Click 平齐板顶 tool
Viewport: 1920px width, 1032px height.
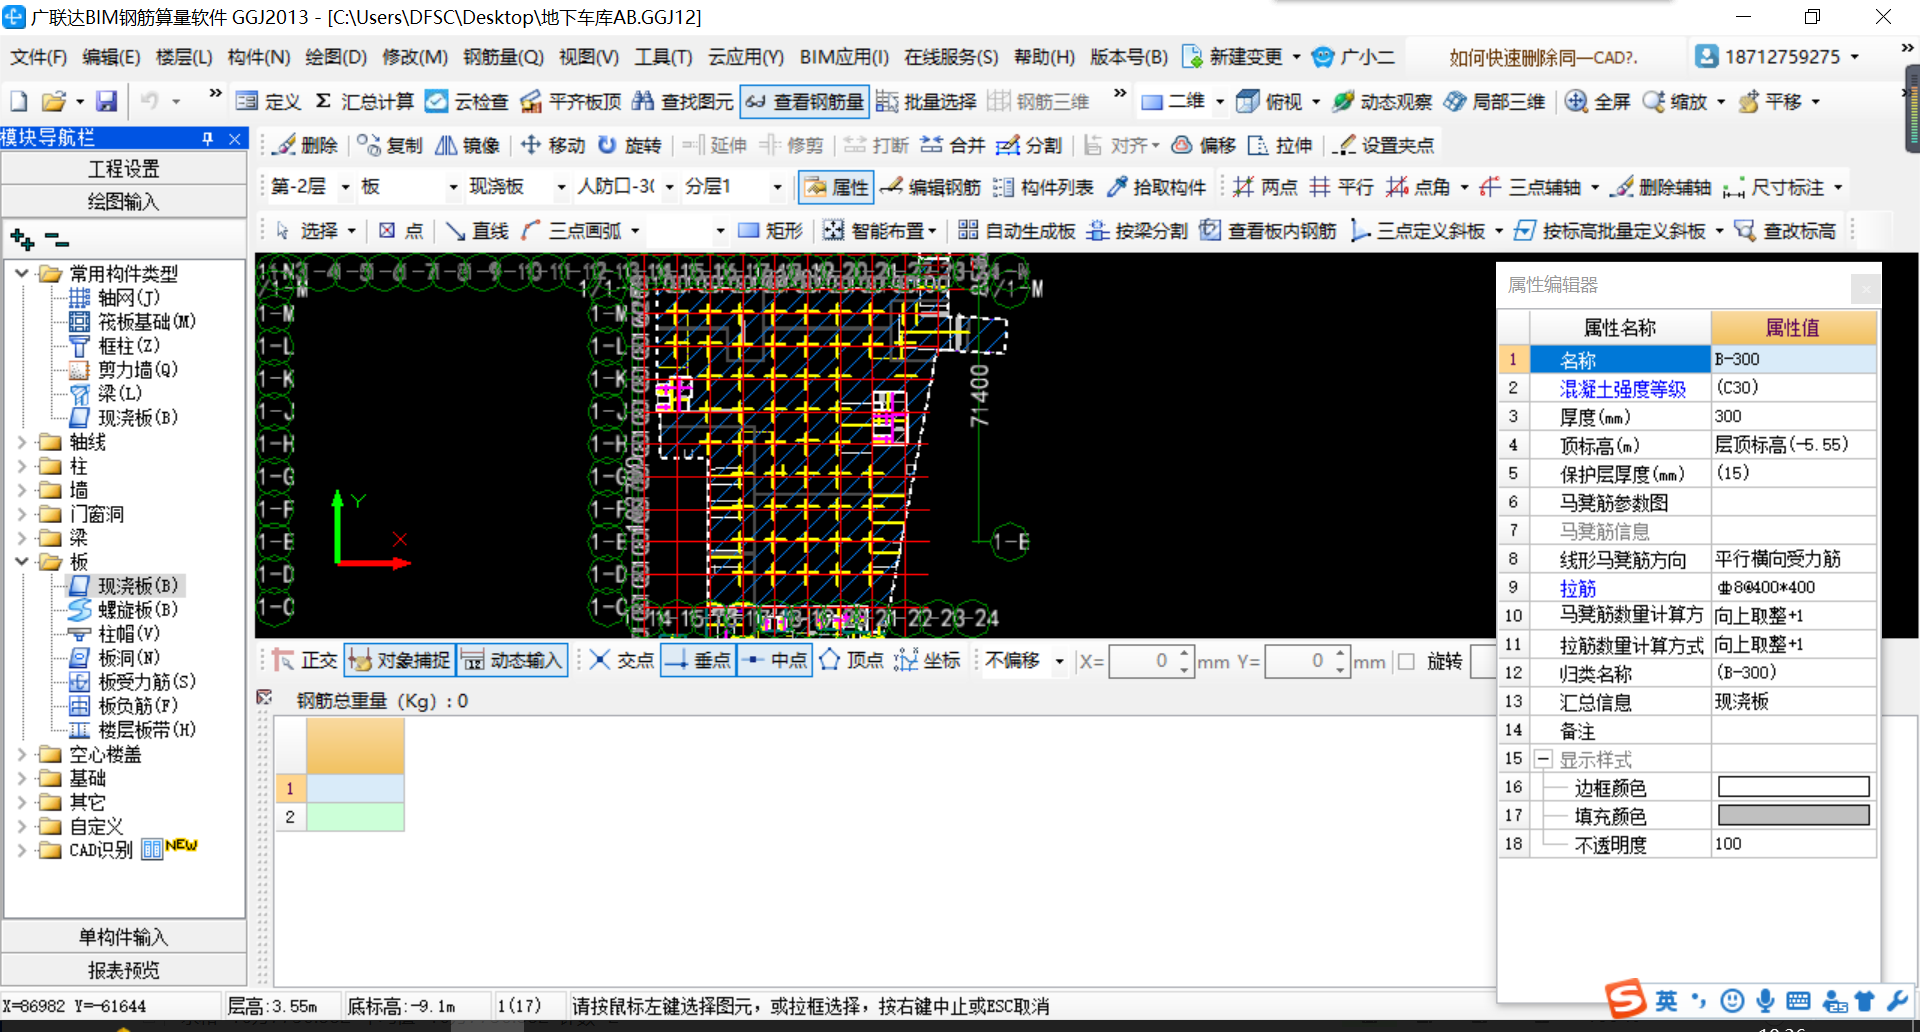pos(571,101)
